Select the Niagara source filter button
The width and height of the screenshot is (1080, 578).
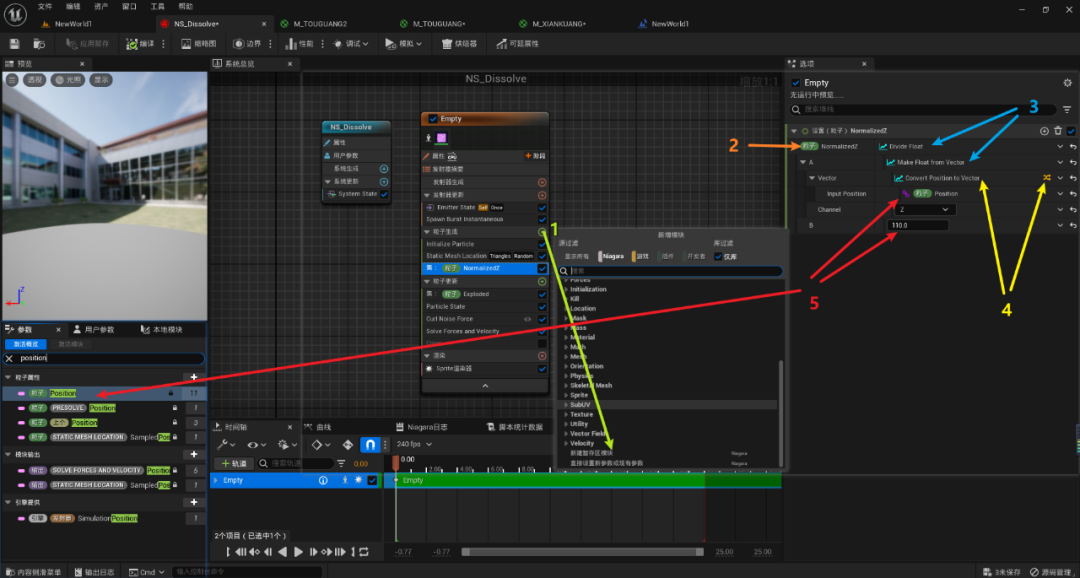click(612, 256)
